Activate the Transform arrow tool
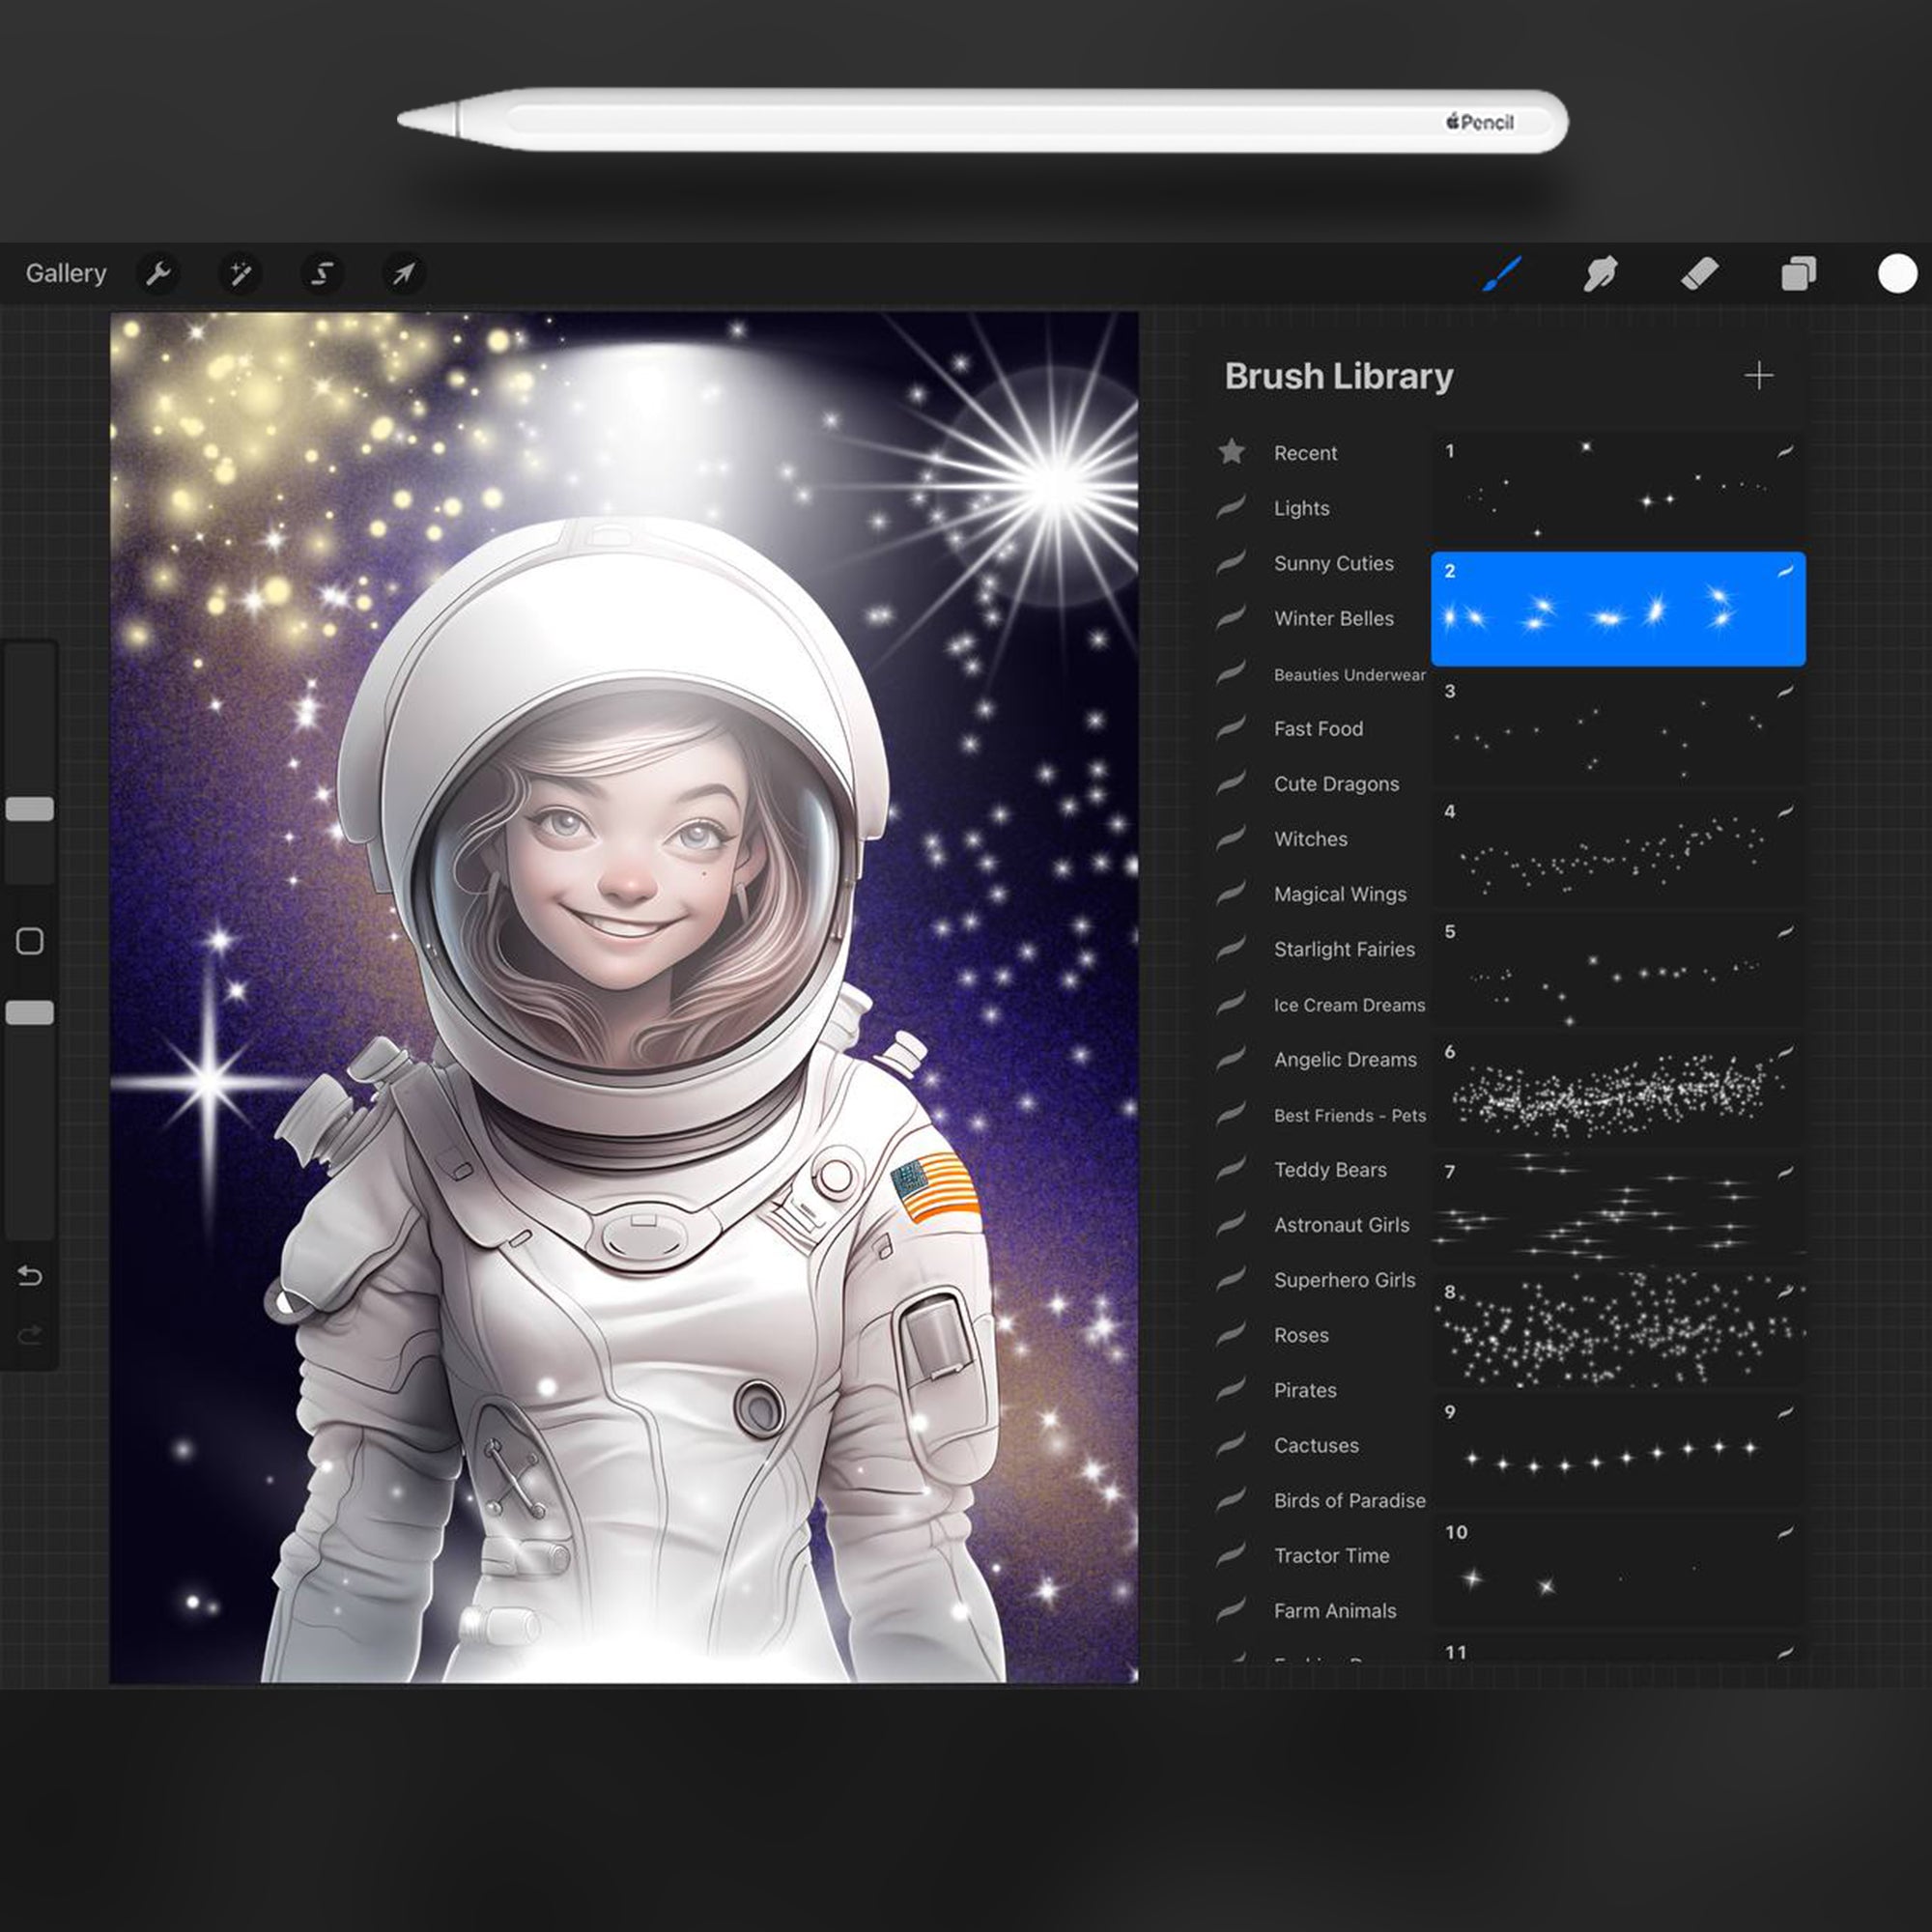This screenshot has width=1932, height=1932. (x=404, y=273)
